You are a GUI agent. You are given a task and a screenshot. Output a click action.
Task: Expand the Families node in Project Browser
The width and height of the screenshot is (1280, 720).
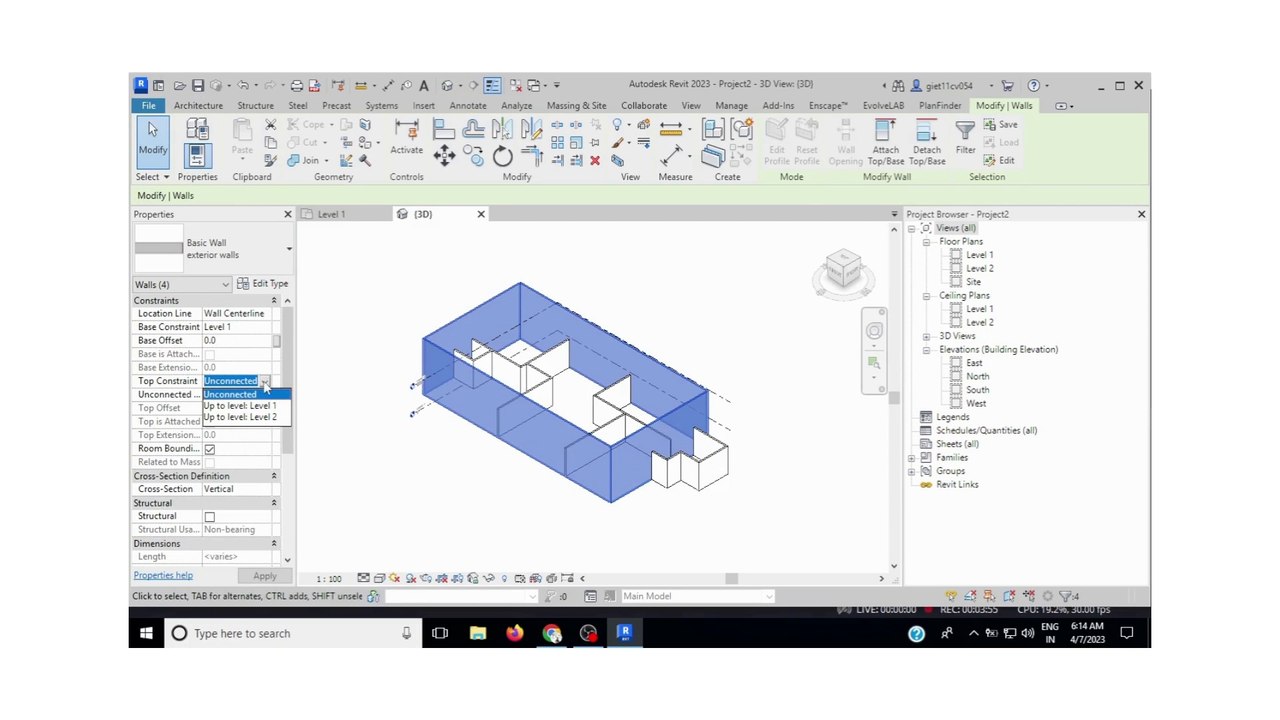click(912, 458)
